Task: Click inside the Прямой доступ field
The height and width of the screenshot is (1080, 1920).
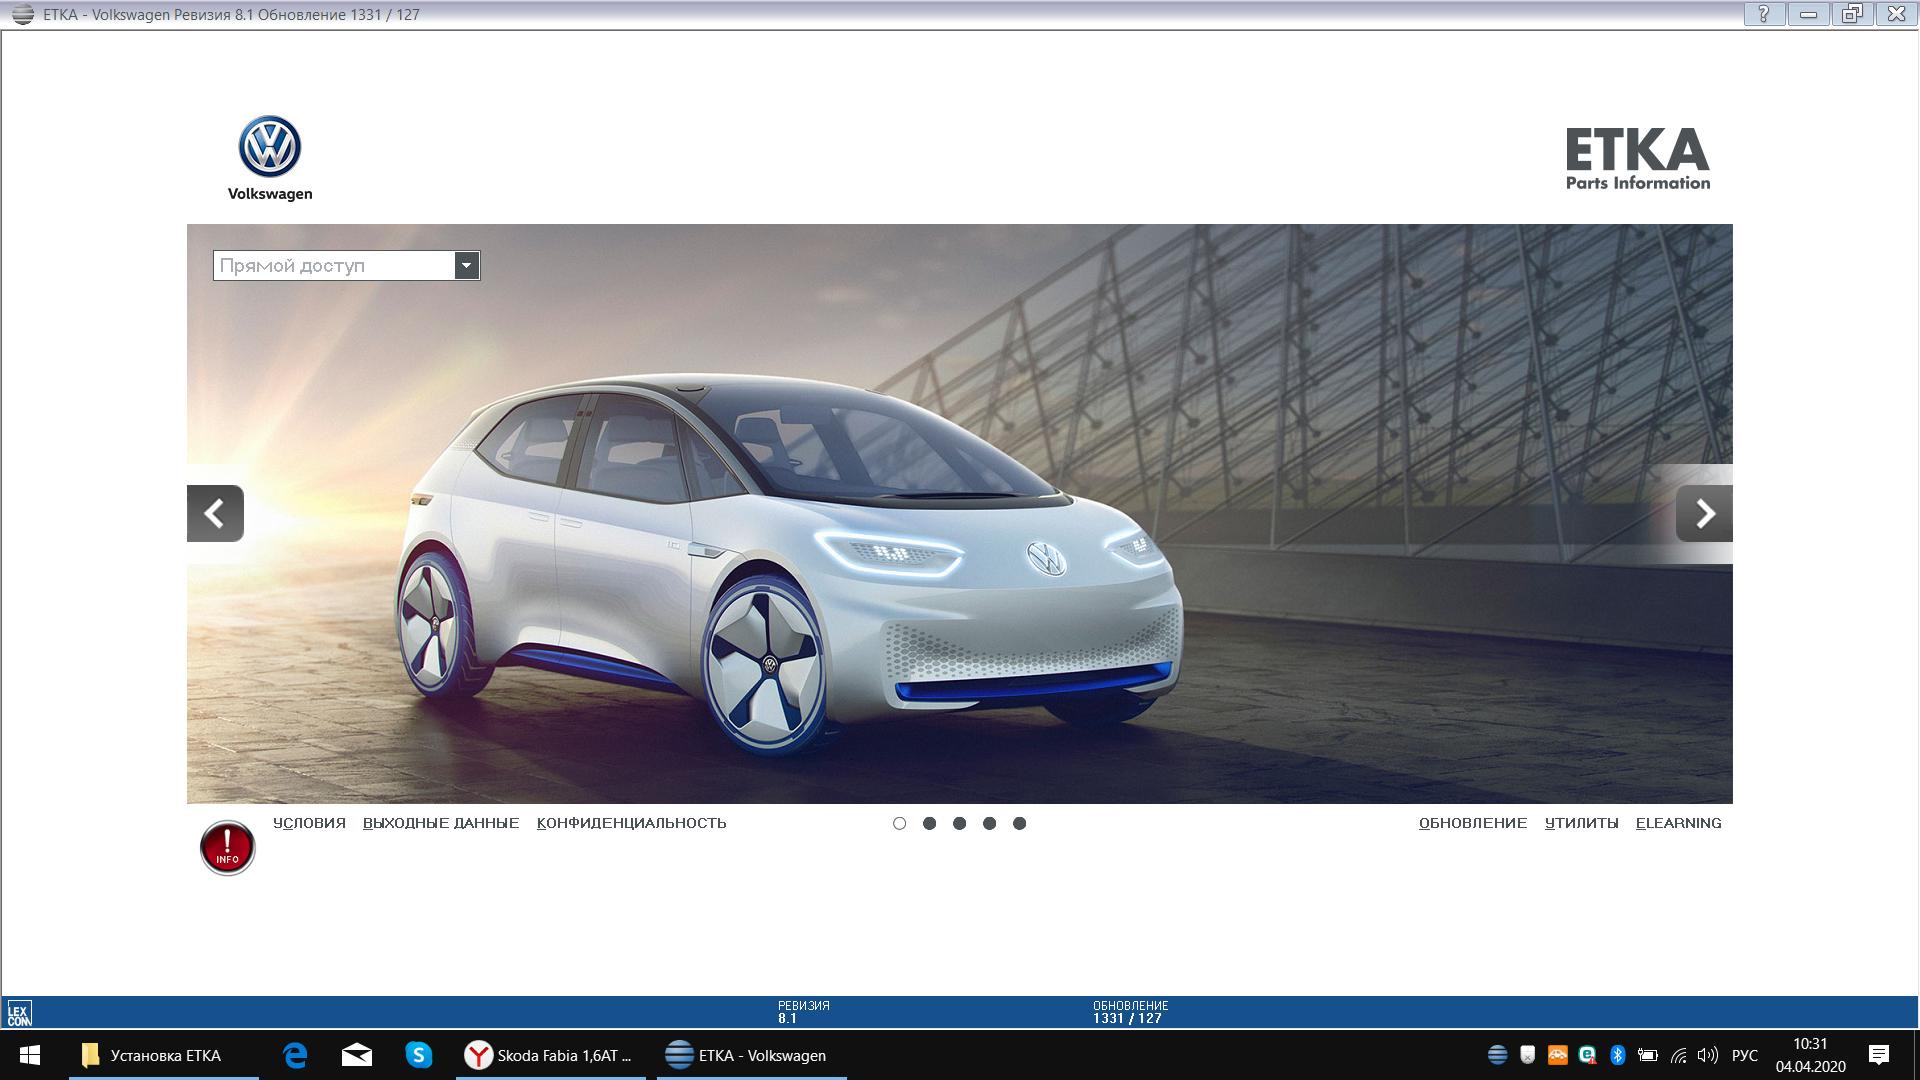Action: click(x=333, y=265)
